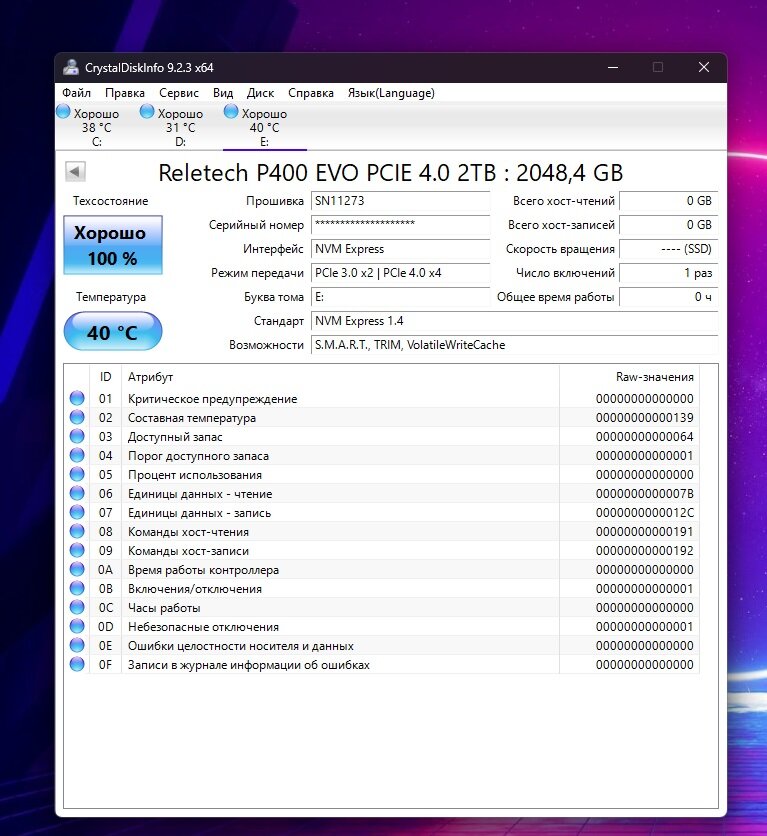Image resolution: width=767 pixels, height=836 pixels.
Task: Select row Доступный запас
Action: (382, 437)
